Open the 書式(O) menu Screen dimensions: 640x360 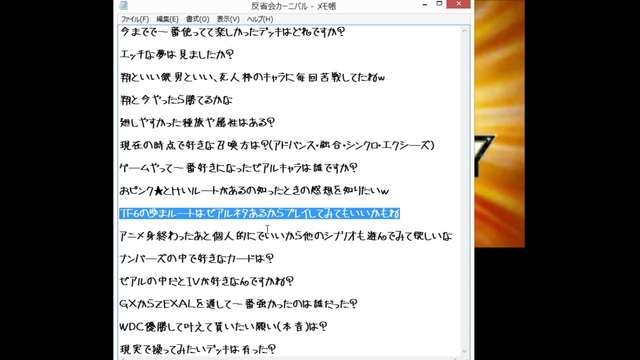198,19
